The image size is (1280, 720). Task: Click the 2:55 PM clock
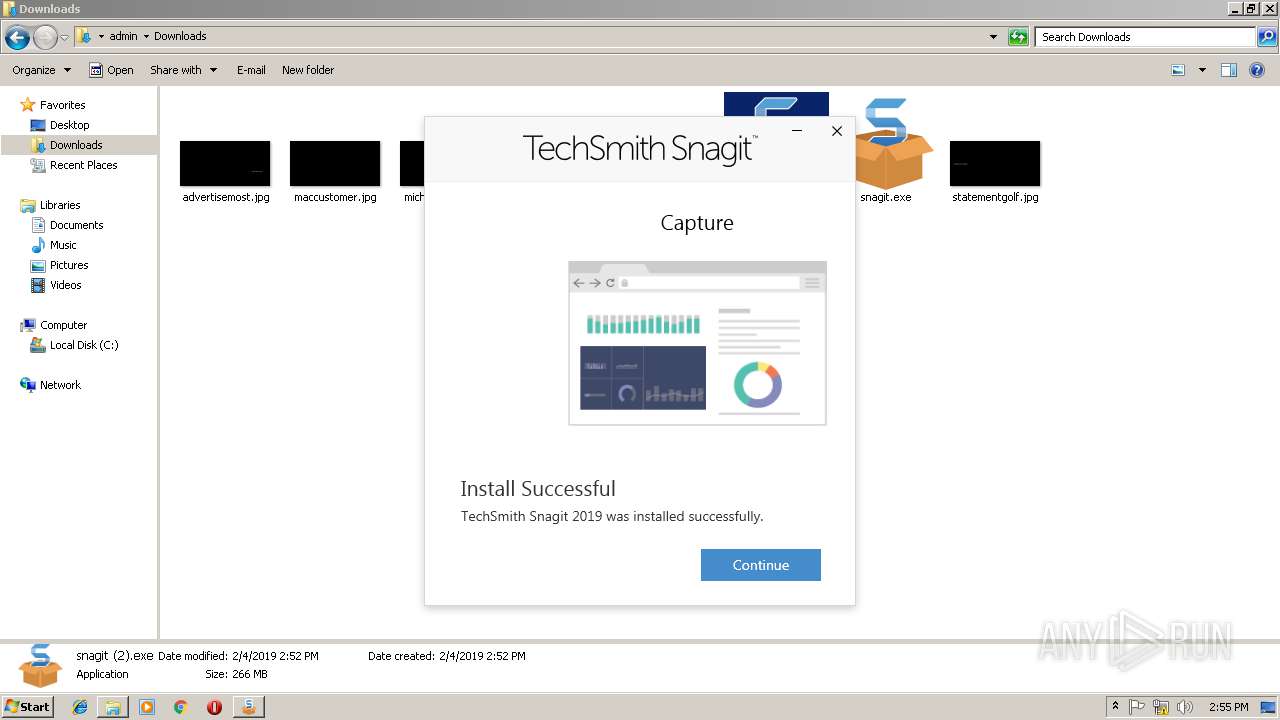click(x=1228, y=707)
